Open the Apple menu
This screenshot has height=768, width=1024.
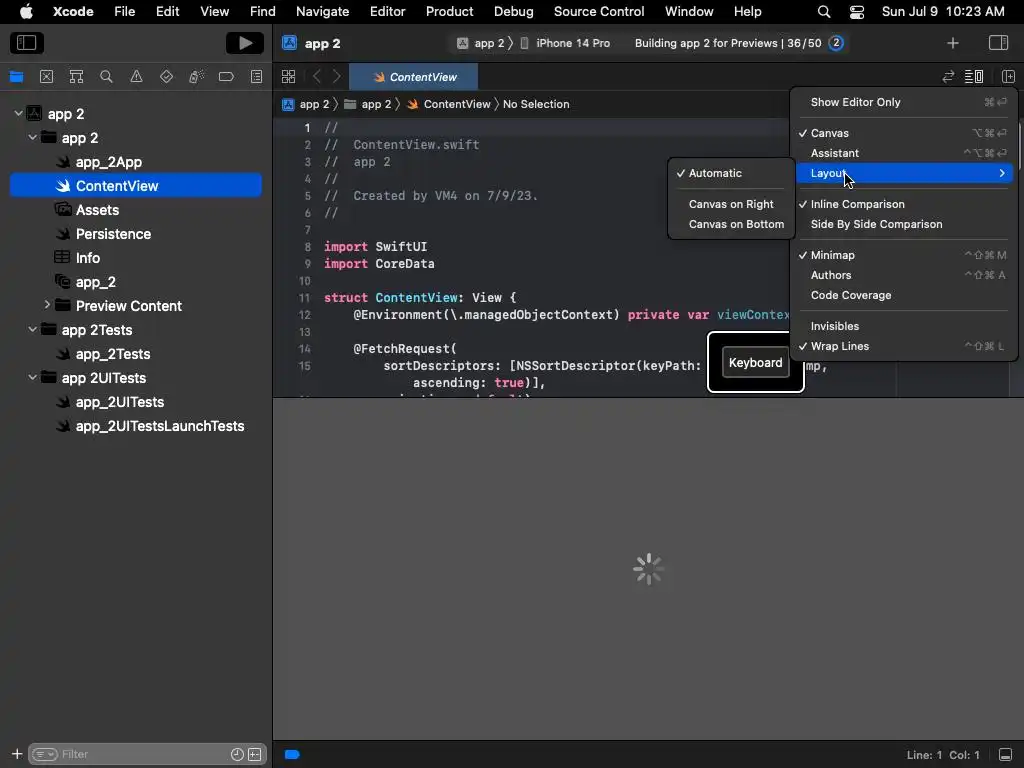[x=26, y=12]
